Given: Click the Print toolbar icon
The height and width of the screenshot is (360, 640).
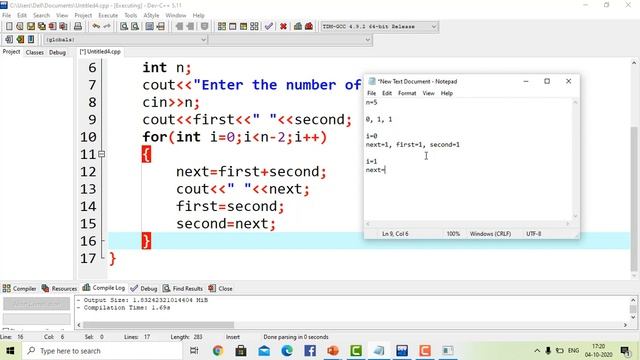Looking at the screenshot, I should [x=78, y=27].
